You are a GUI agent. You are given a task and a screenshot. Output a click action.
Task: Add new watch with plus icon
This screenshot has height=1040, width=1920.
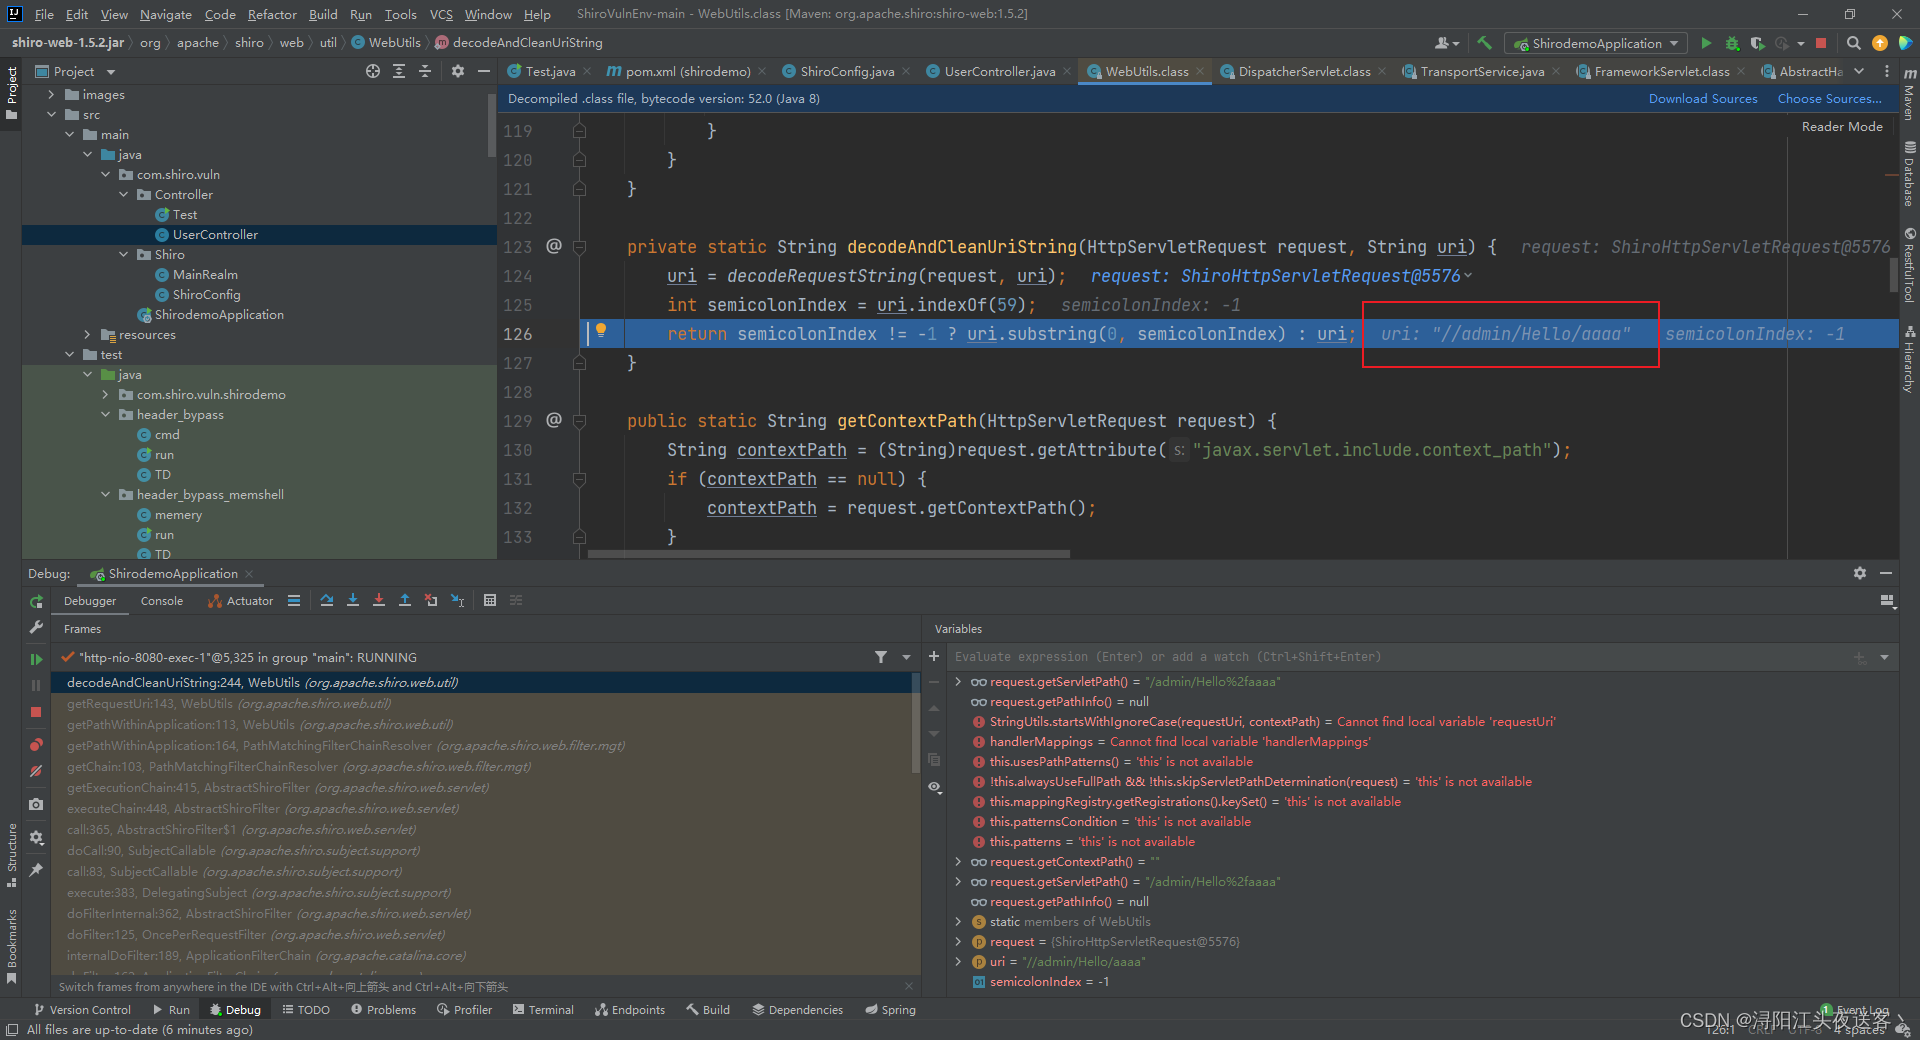(x=934, y=656)
